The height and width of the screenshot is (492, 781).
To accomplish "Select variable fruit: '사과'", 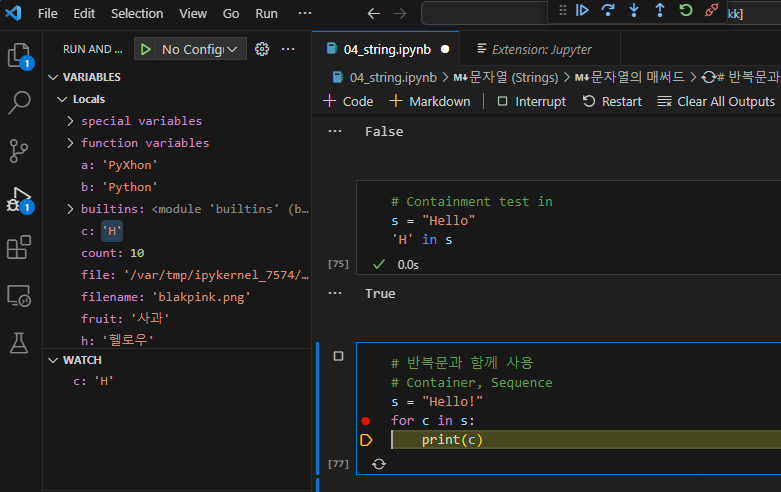I will [125, 319].
